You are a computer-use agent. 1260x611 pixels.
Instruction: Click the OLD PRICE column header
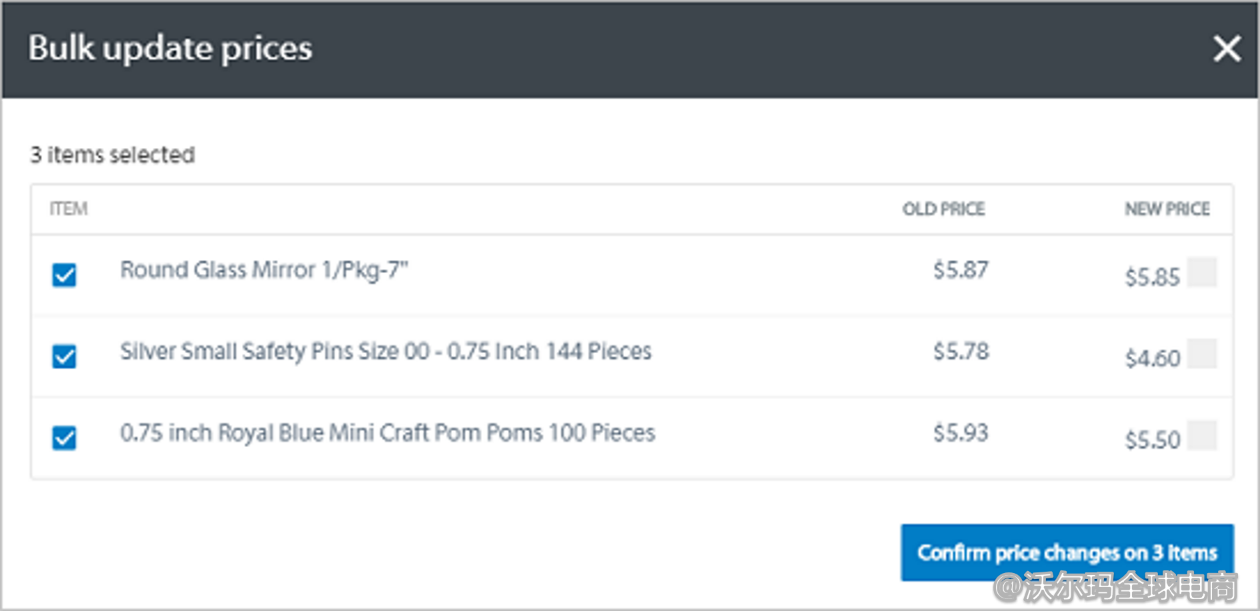click(942, 208)
